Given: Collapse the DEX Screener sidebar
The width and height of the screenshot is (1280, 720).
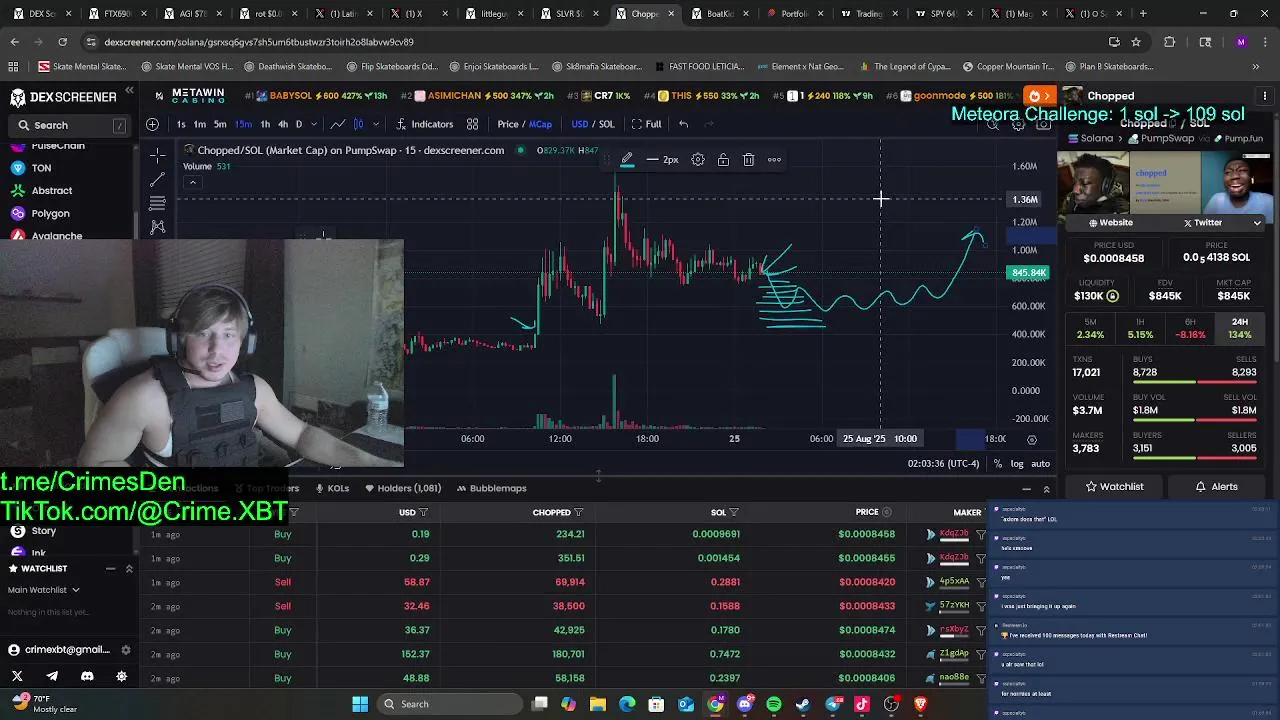Looking at the screenshot, I should click(x=129, y=91).
